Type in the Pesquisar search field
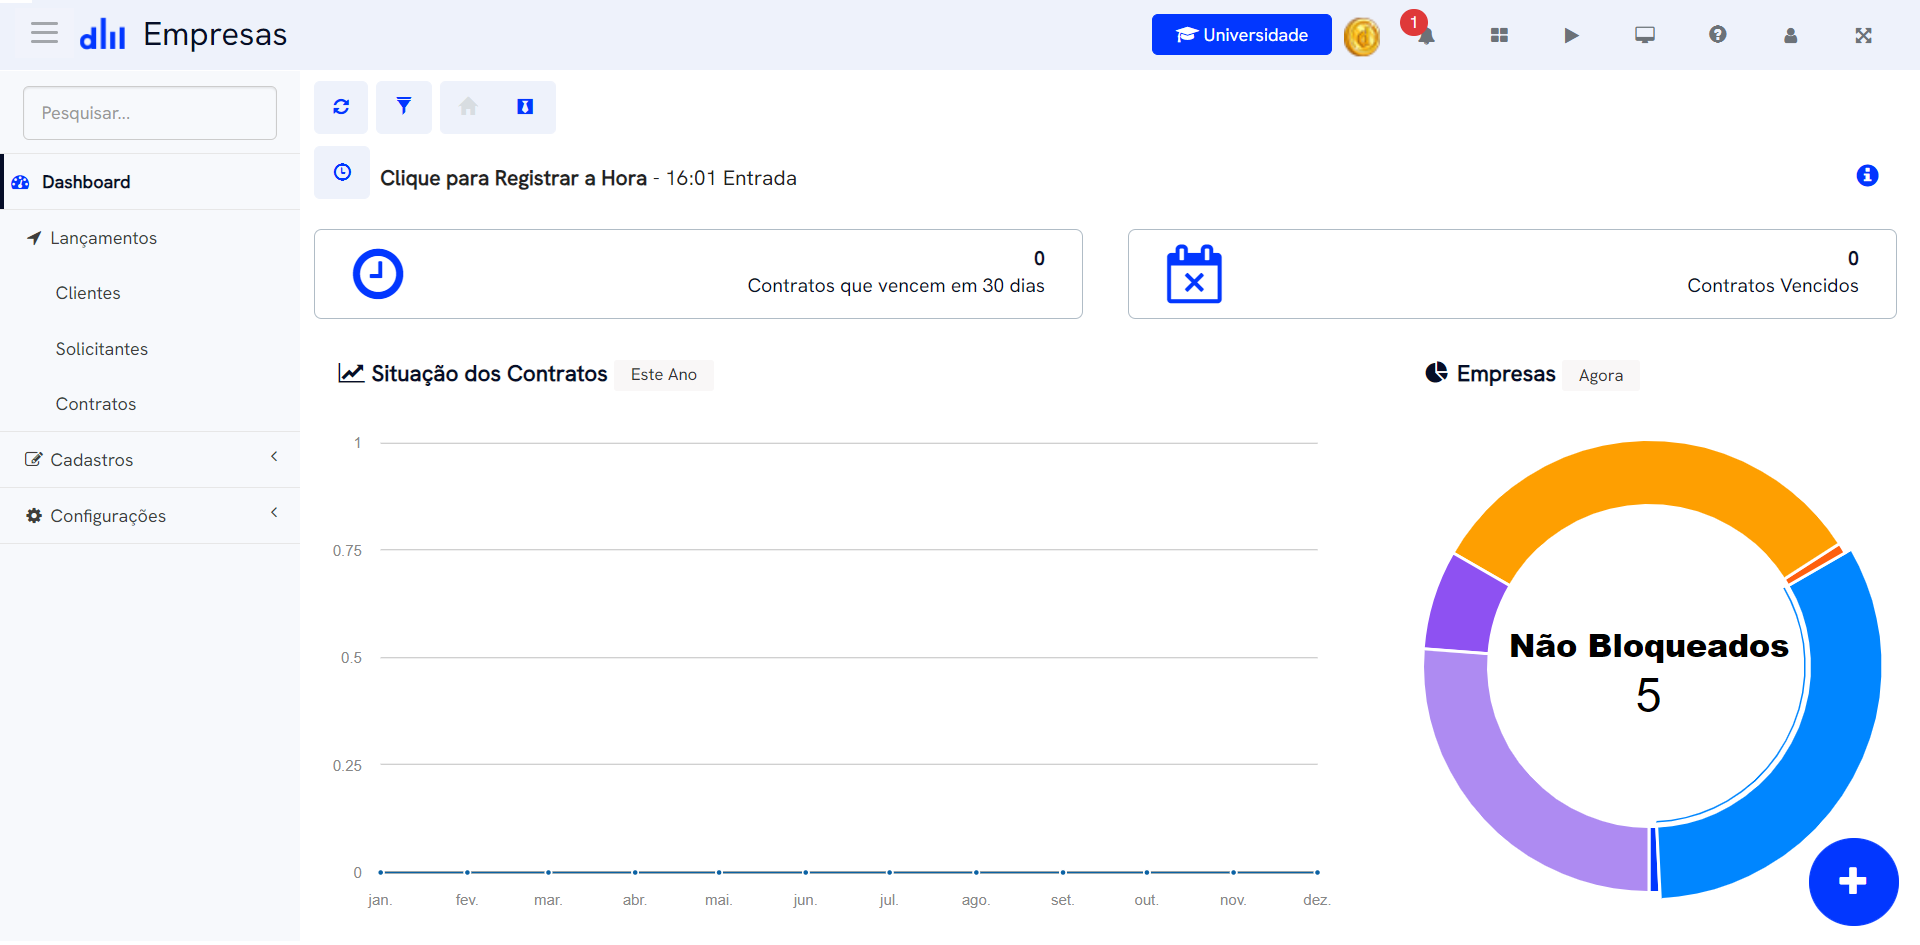This screenshot has height=945, width=1920. (149, 112)
